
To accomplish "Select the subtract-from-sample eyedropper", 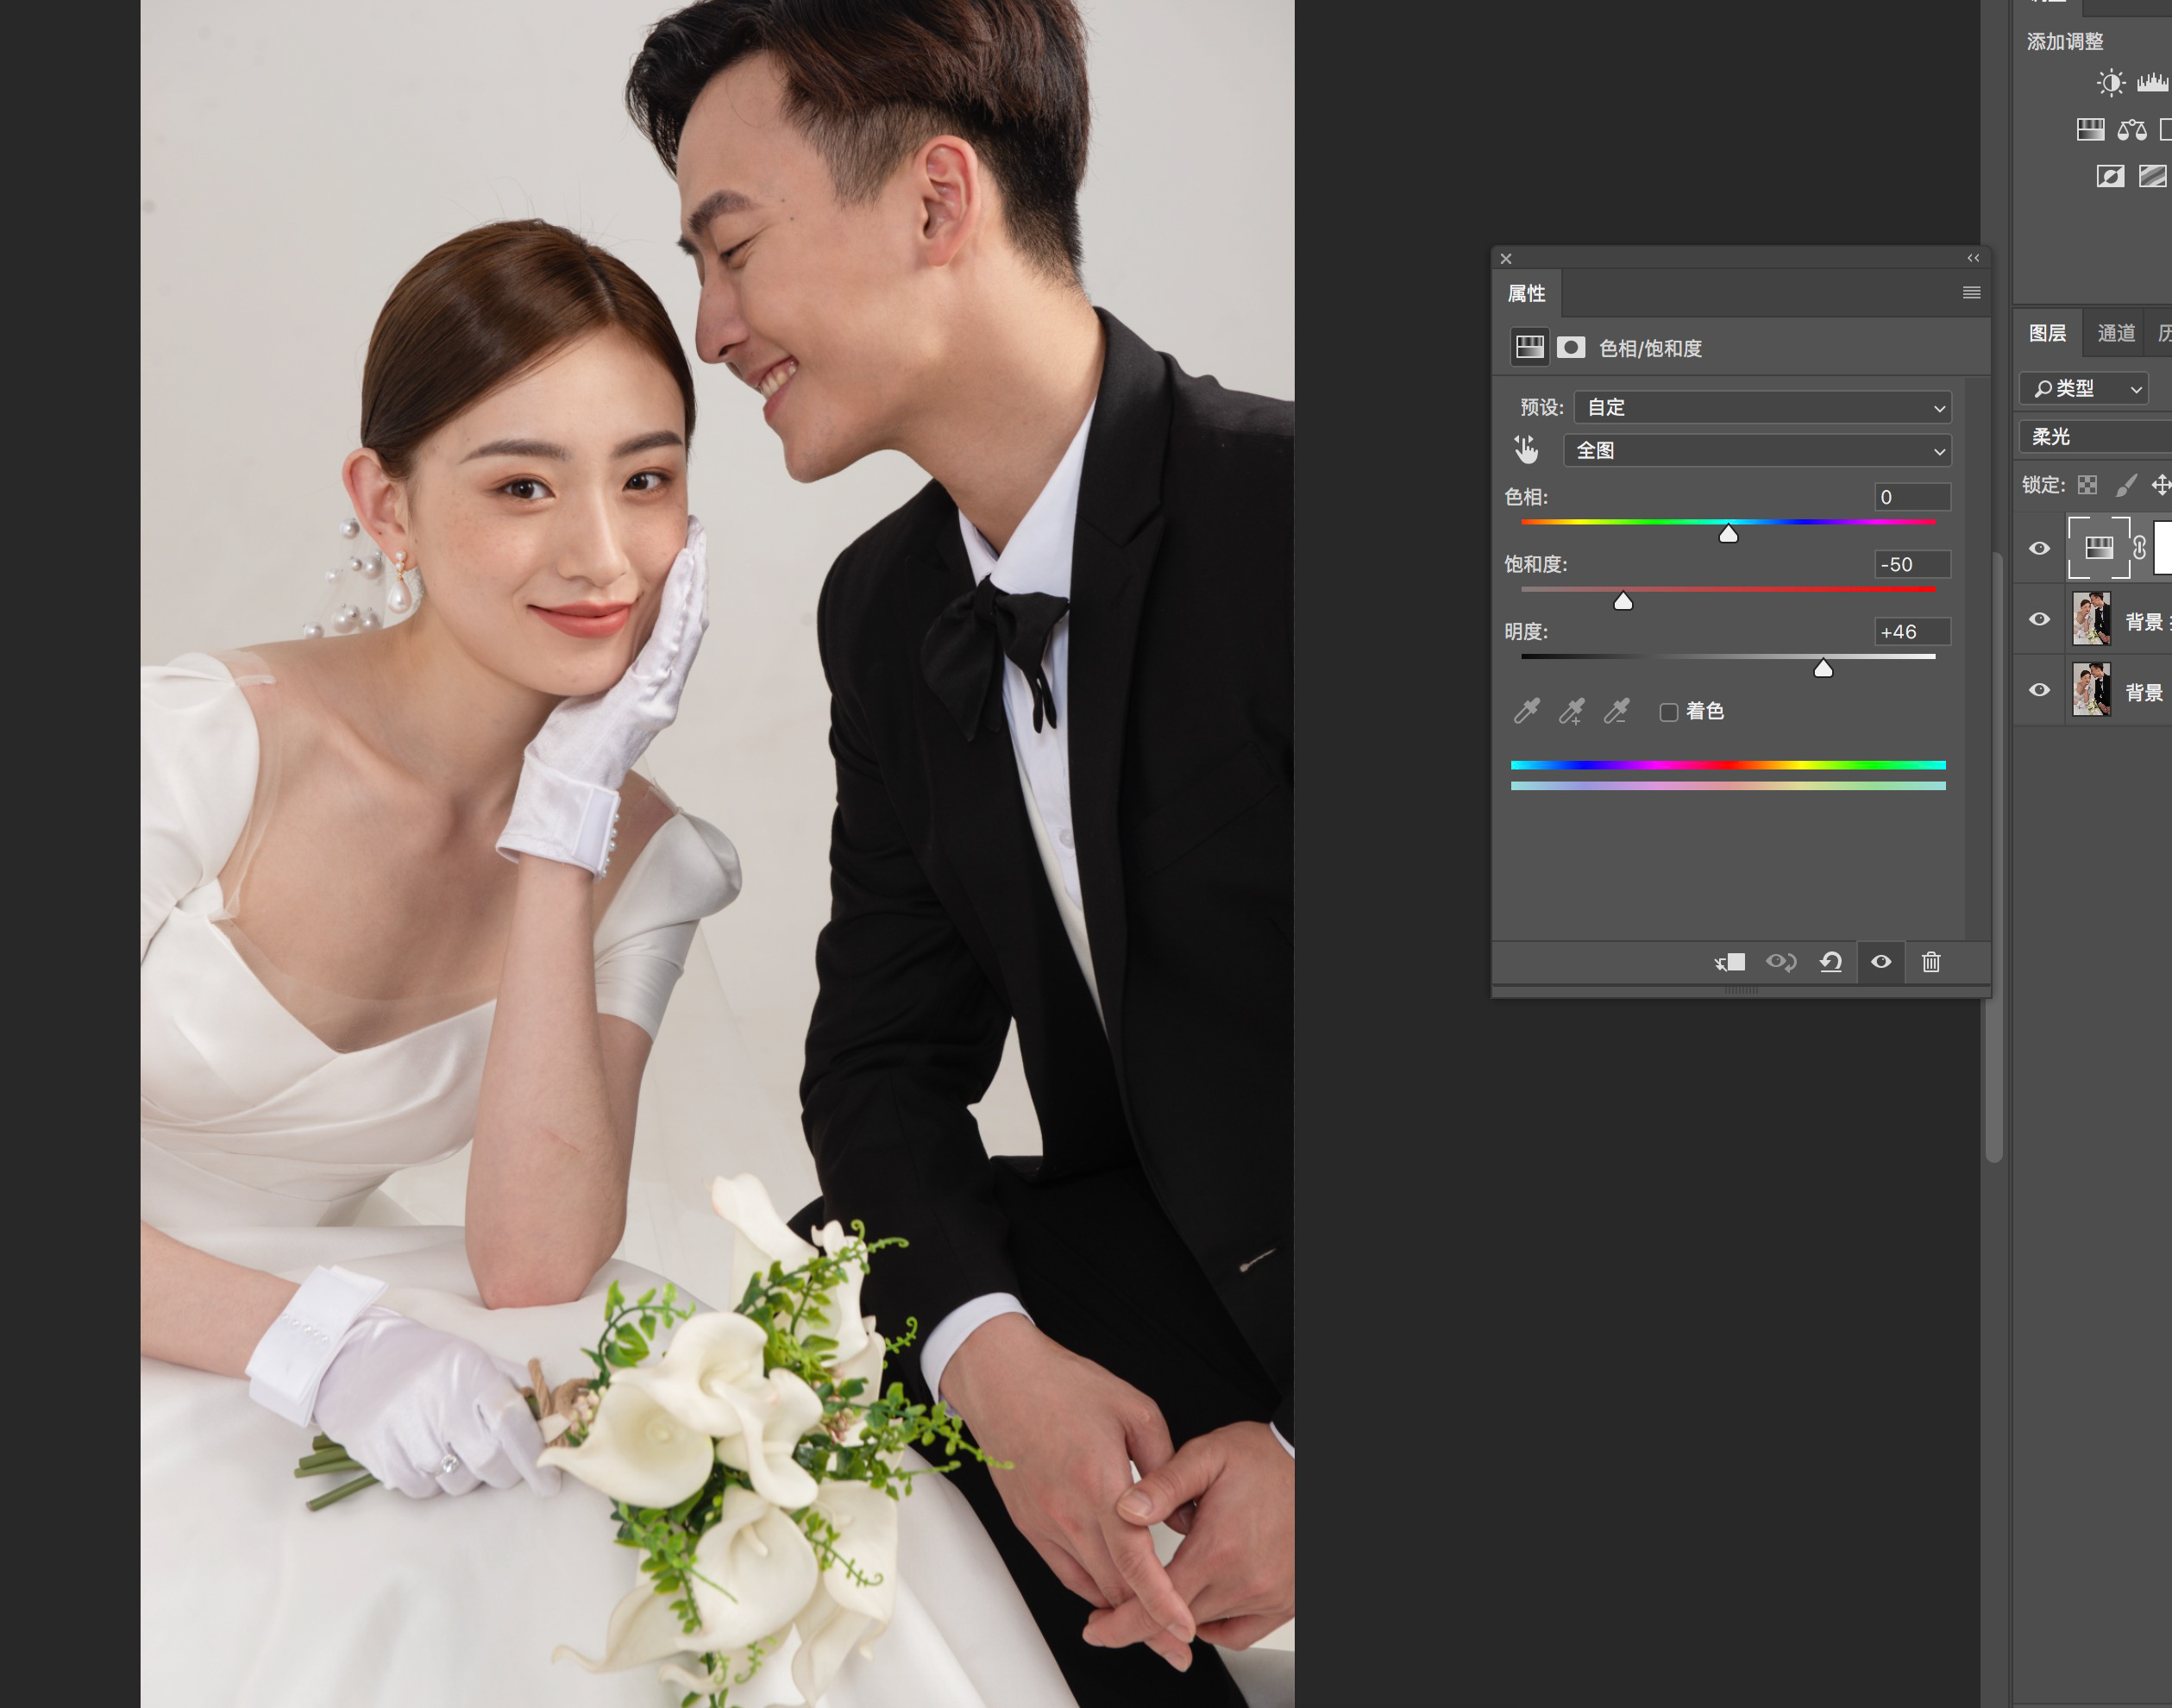I will tap(1616, 711).
